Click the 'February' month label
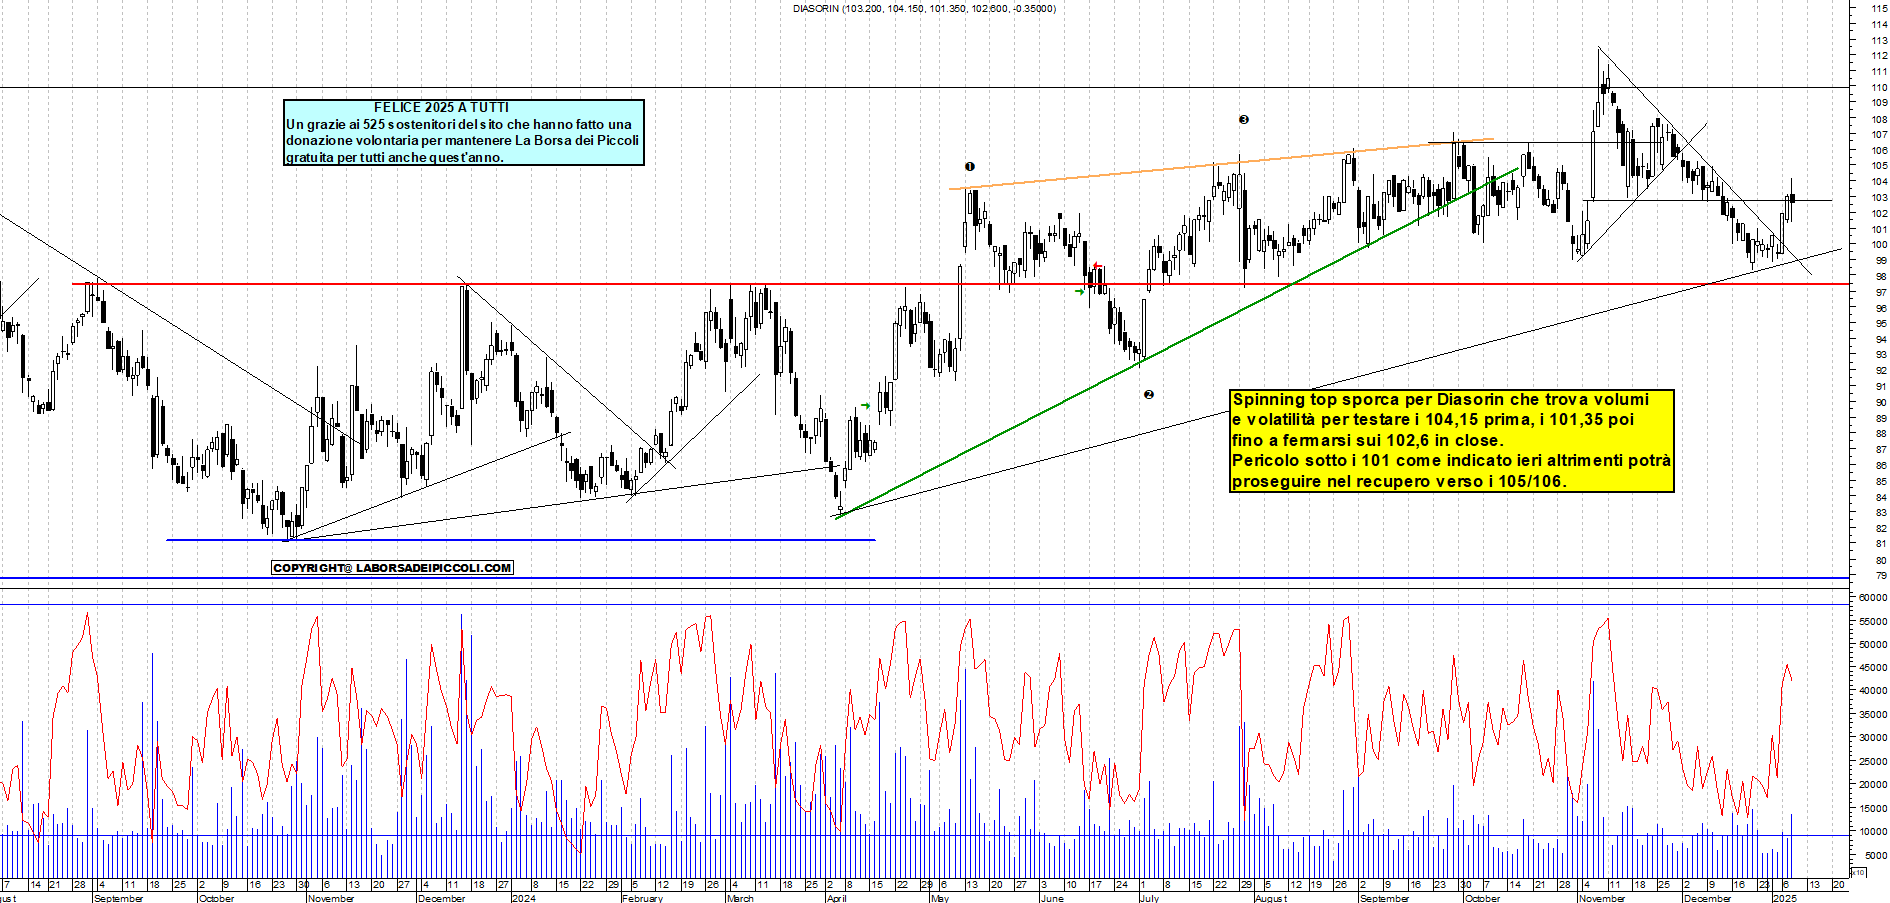 642,898
